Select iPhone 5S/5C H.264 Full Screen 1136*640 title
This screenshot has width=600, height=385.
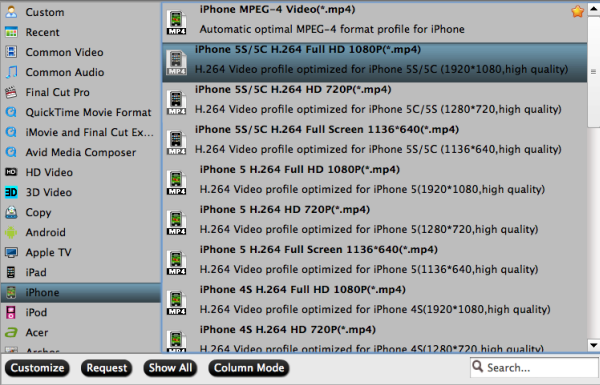(326, 129)
